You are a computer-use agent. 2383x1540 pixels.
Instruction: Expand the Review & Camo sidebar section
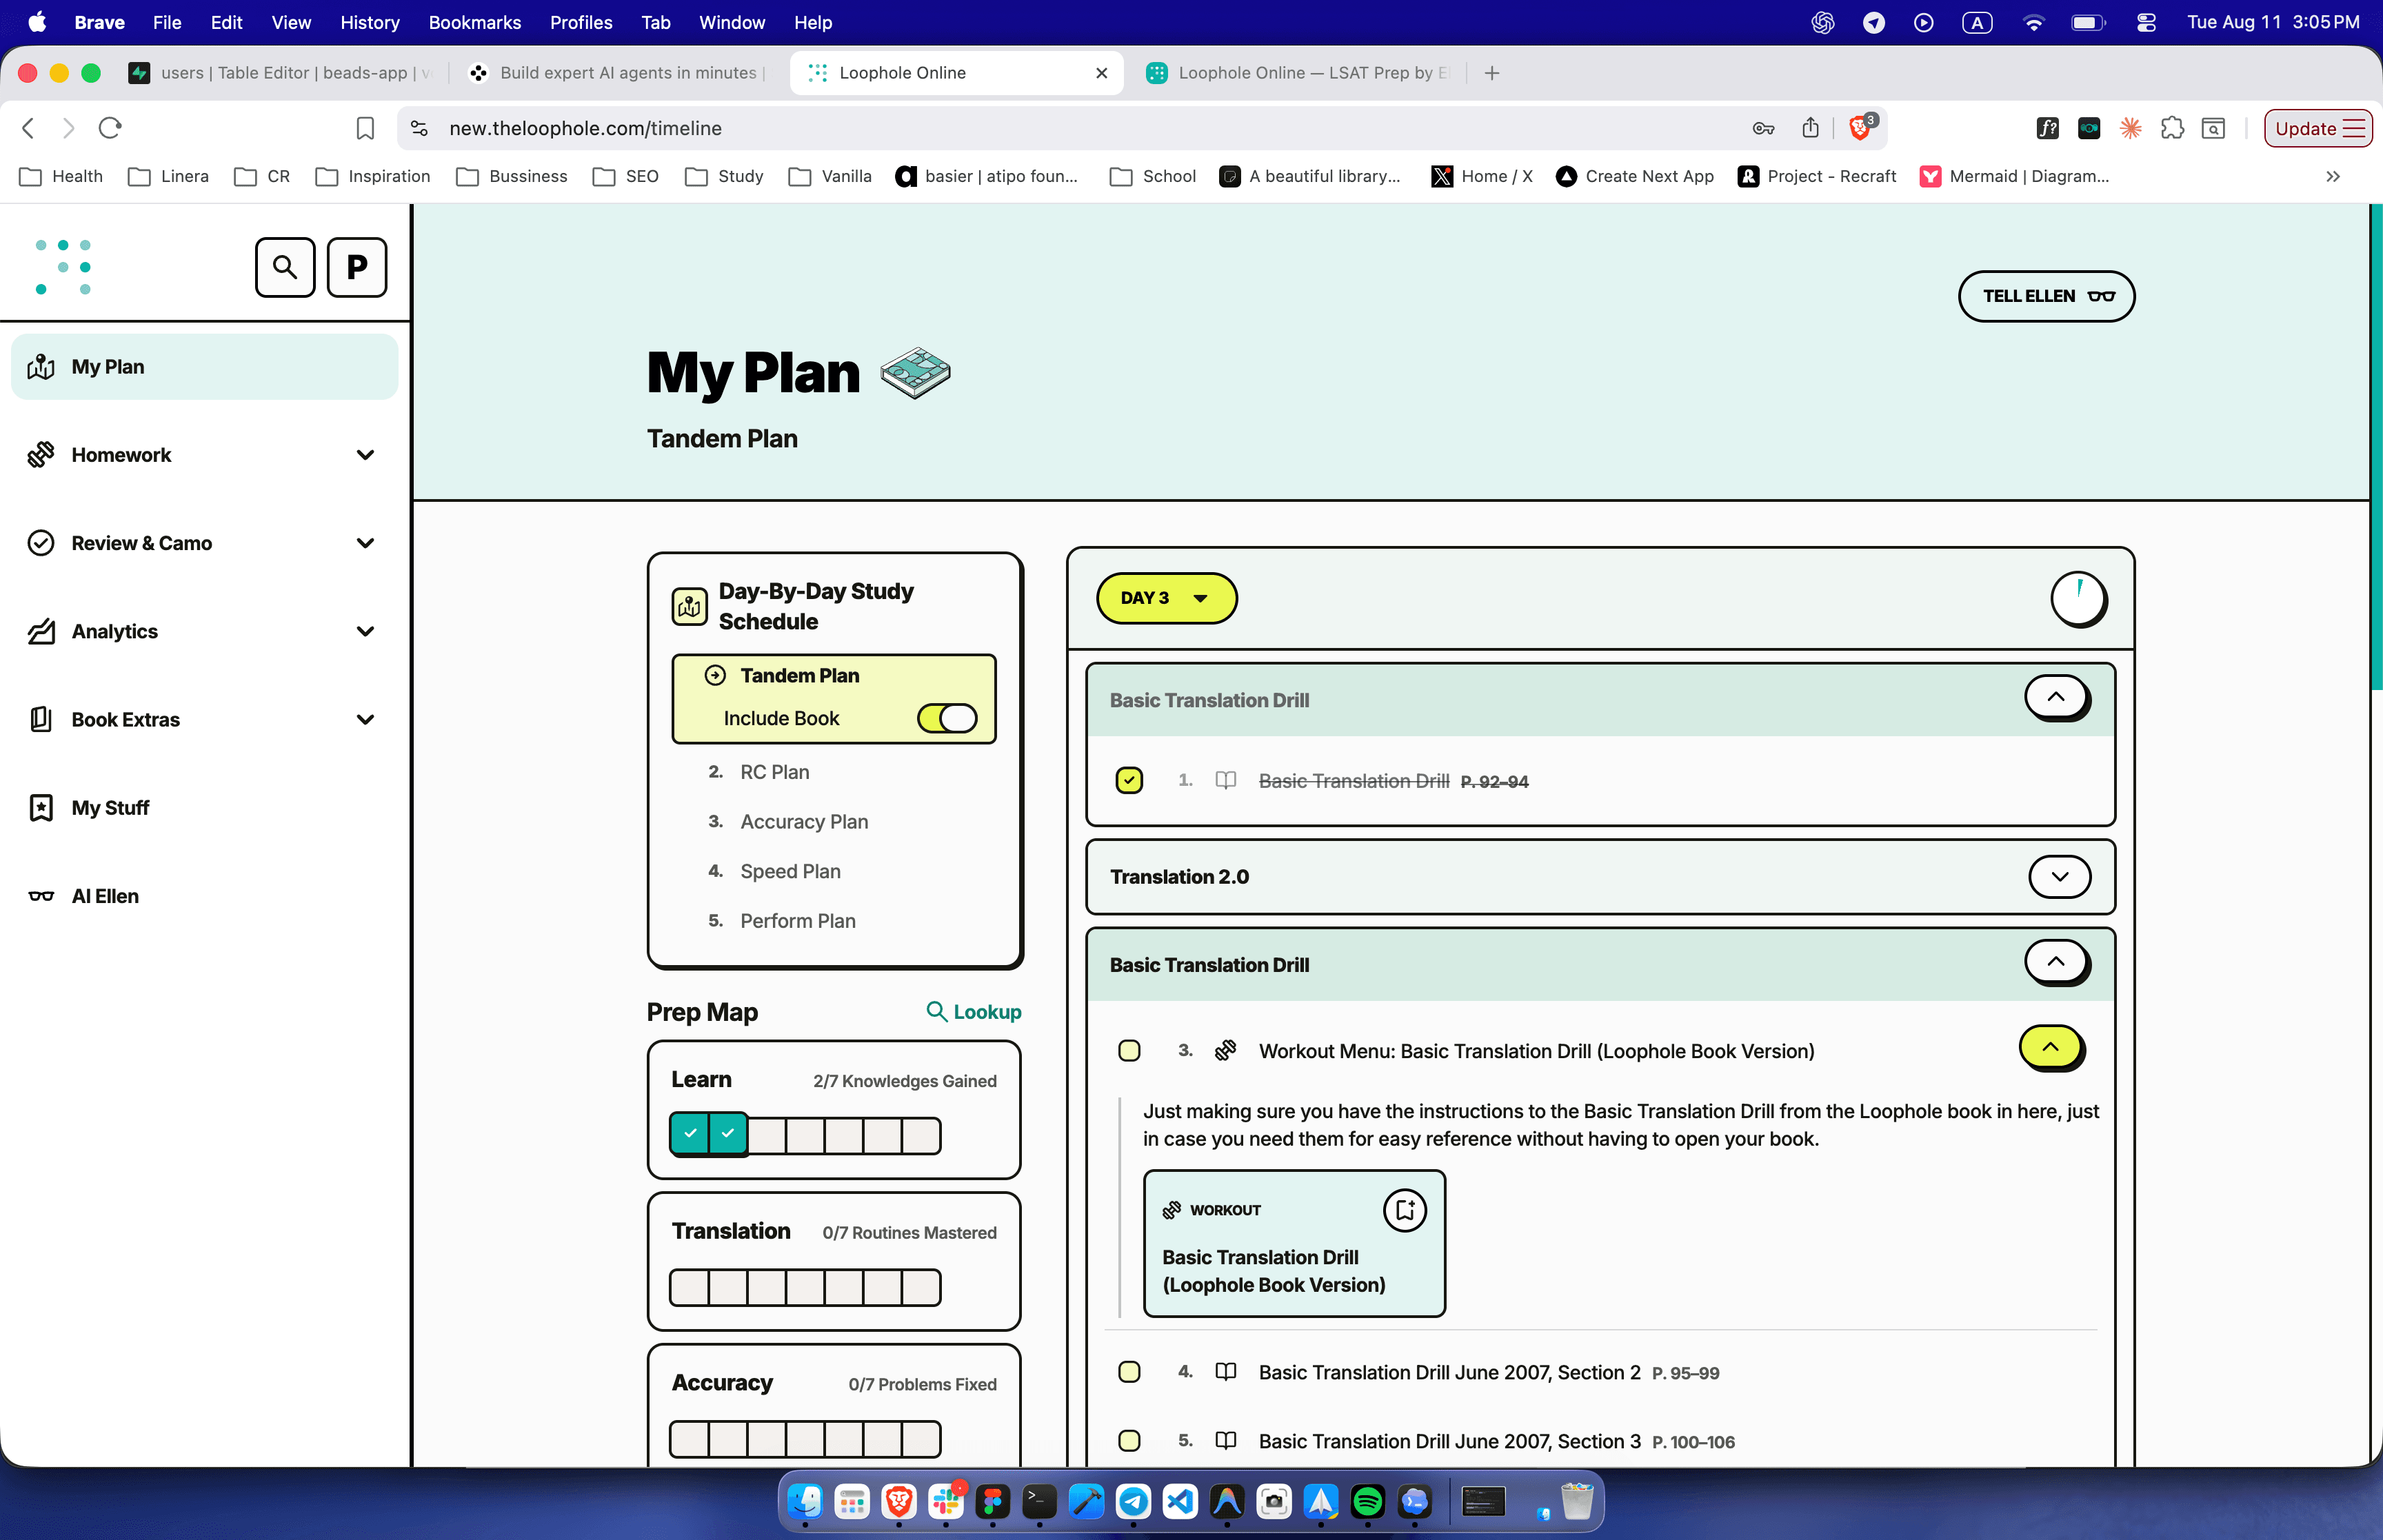tap(365, 543)
